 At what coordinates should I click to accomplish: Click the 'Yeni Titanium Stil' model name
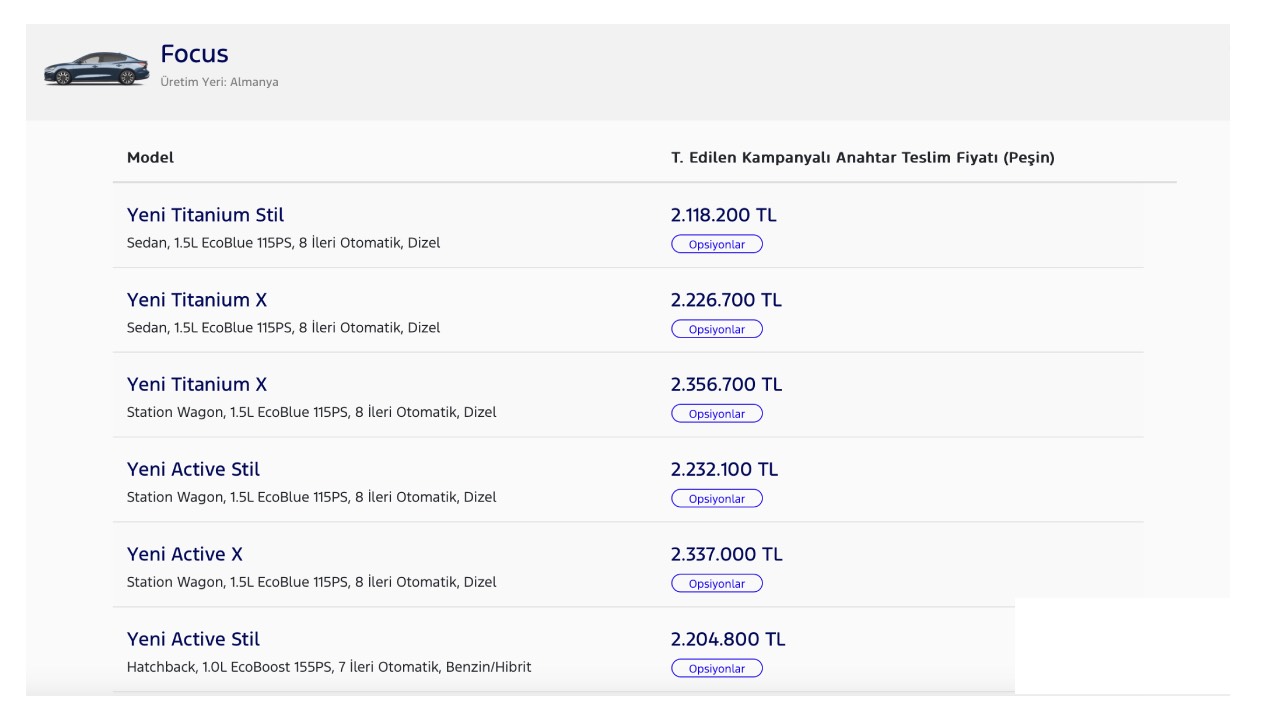(205, 215)
